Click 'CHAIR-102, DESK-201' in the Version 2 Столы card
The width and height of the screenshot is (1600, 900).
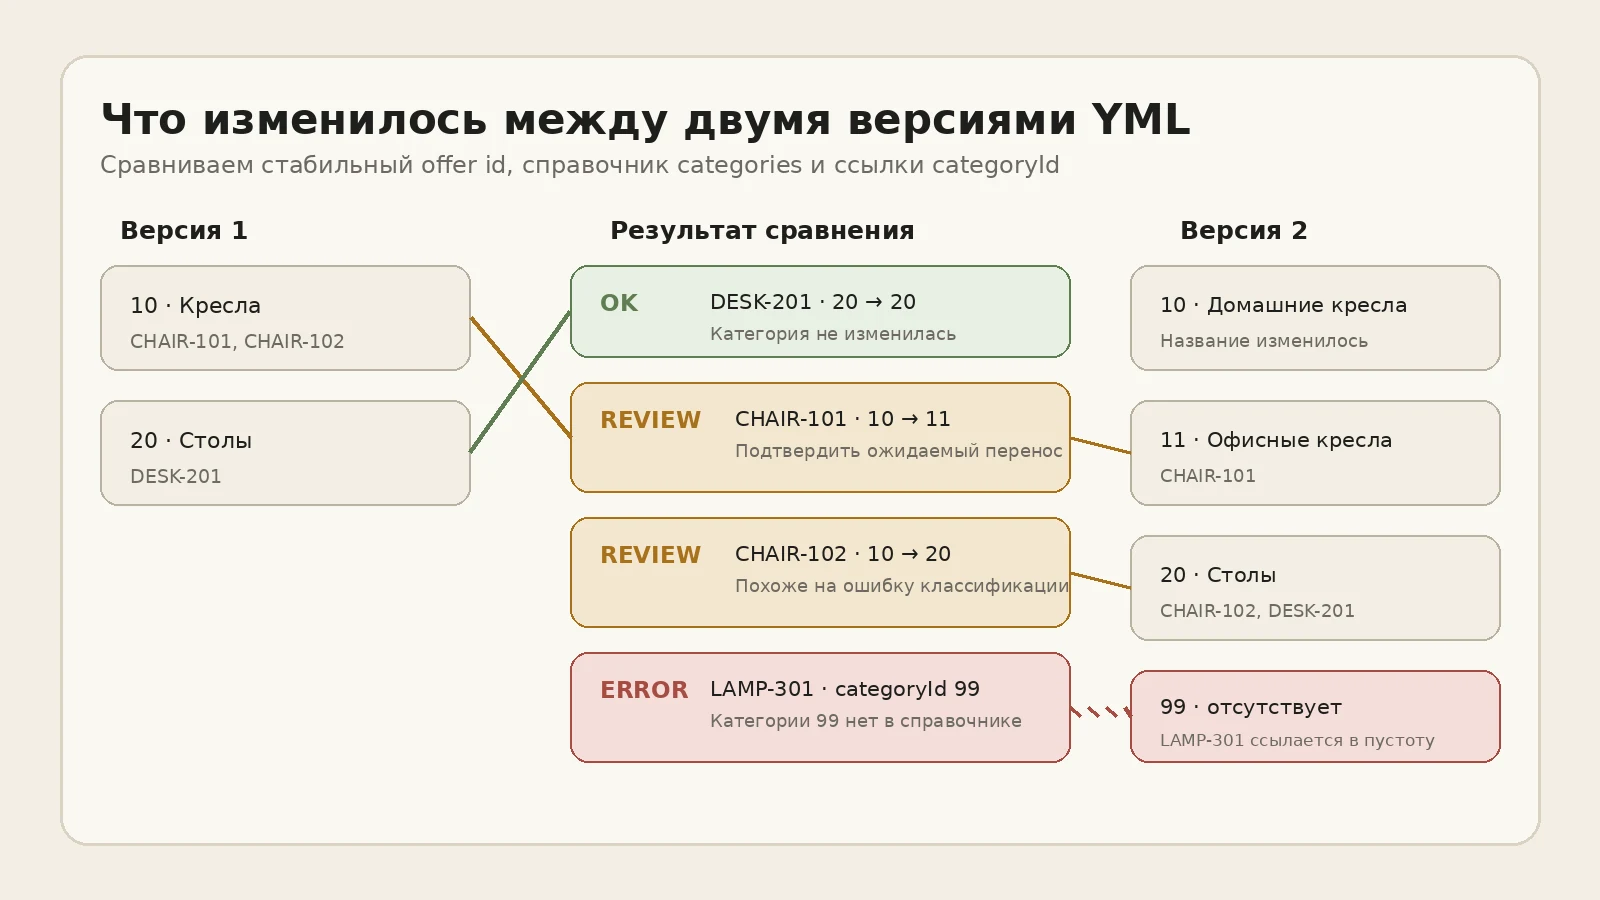tap(1257, 611)
